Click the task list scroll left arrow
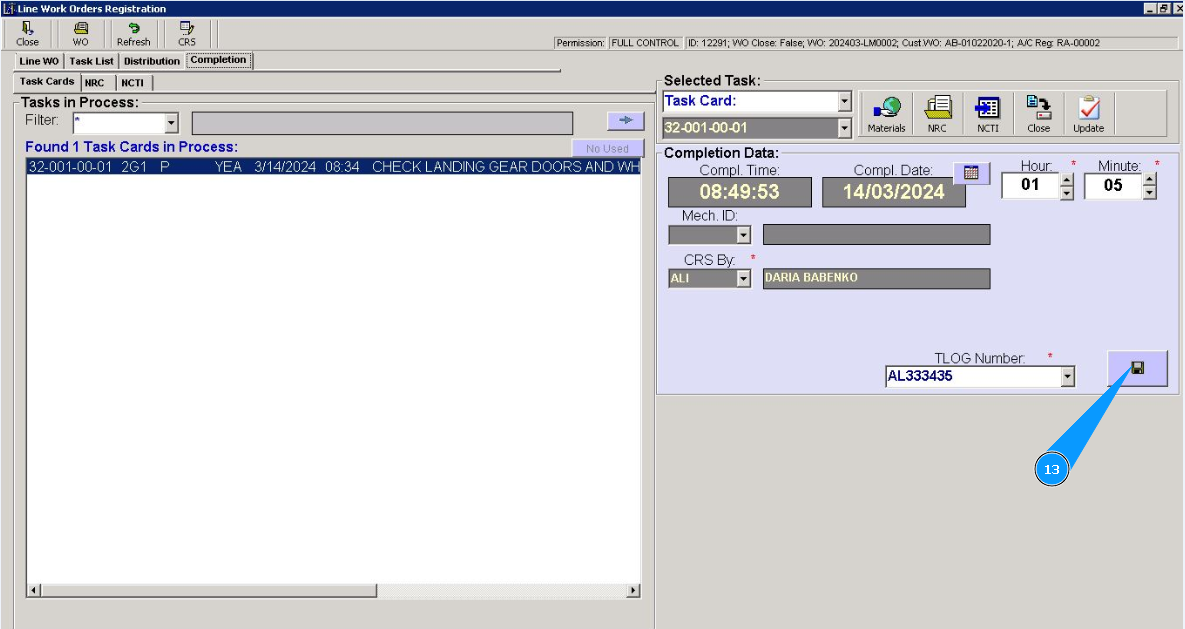 tap(33, 590)
